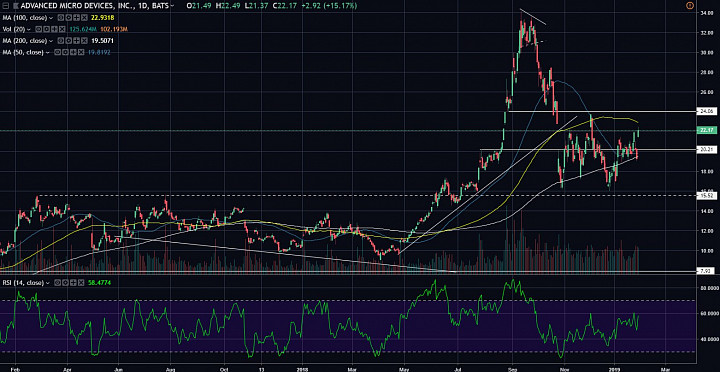Click the flag icon beside the symbol title

point(16,6)
